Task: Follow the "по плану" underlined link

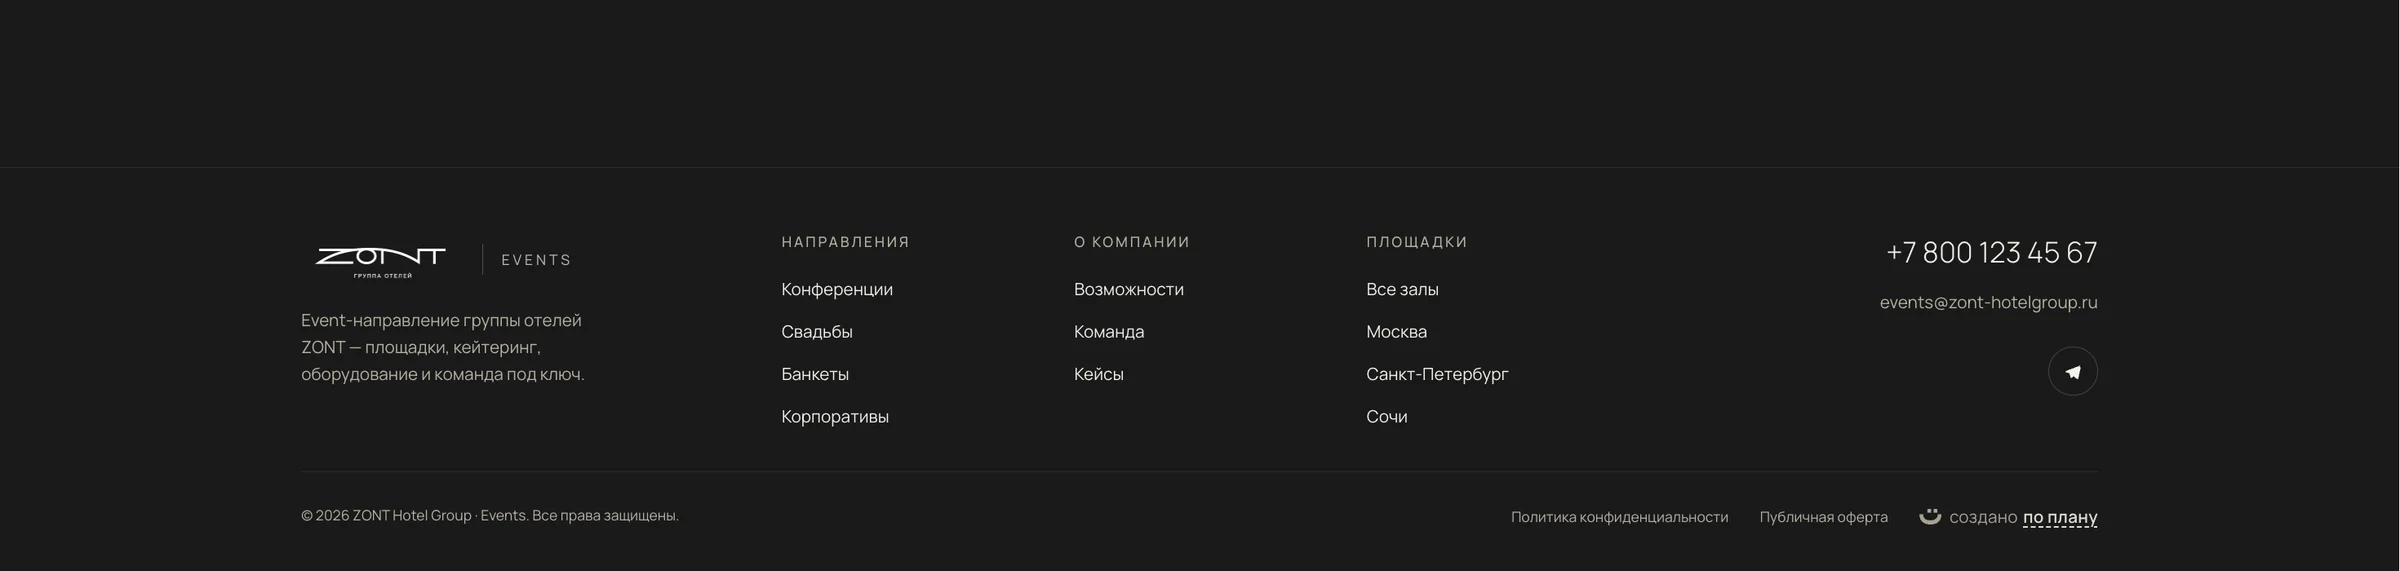Action: tap(2060, 517)
